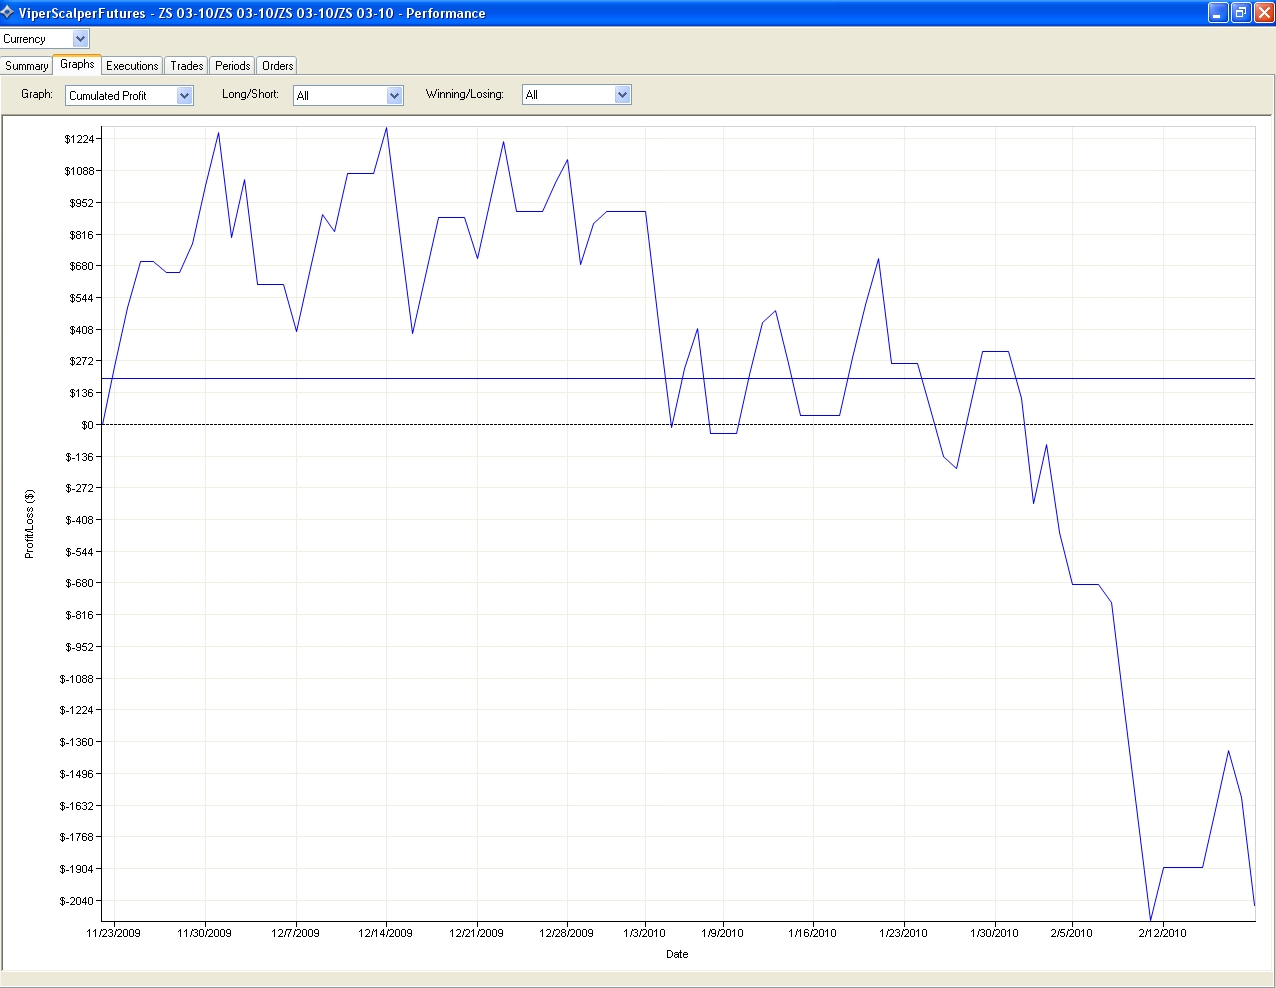The height and width of the screenshot is (988, 1276).
Task: Click the $-1224 axis label
Action: click(x=77, y=710)
